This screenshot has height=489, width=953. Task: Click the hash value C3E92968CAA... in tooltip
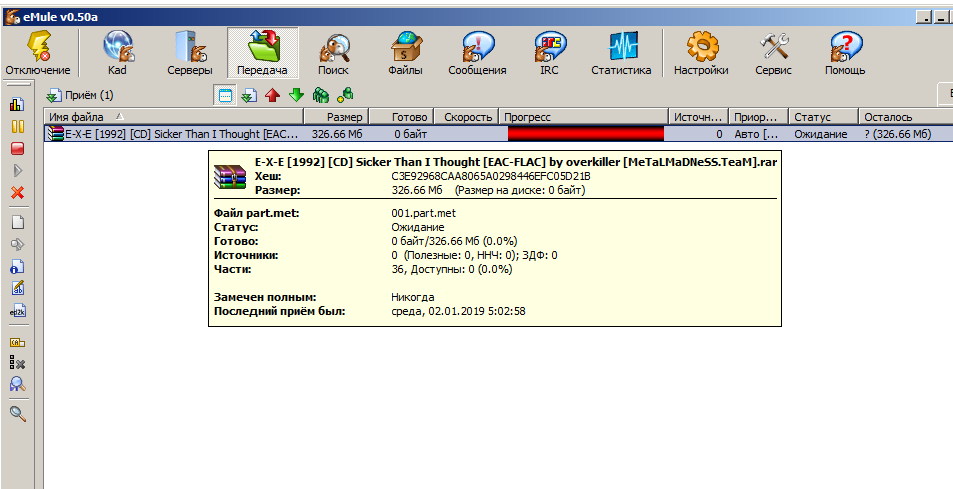(491, 177)
